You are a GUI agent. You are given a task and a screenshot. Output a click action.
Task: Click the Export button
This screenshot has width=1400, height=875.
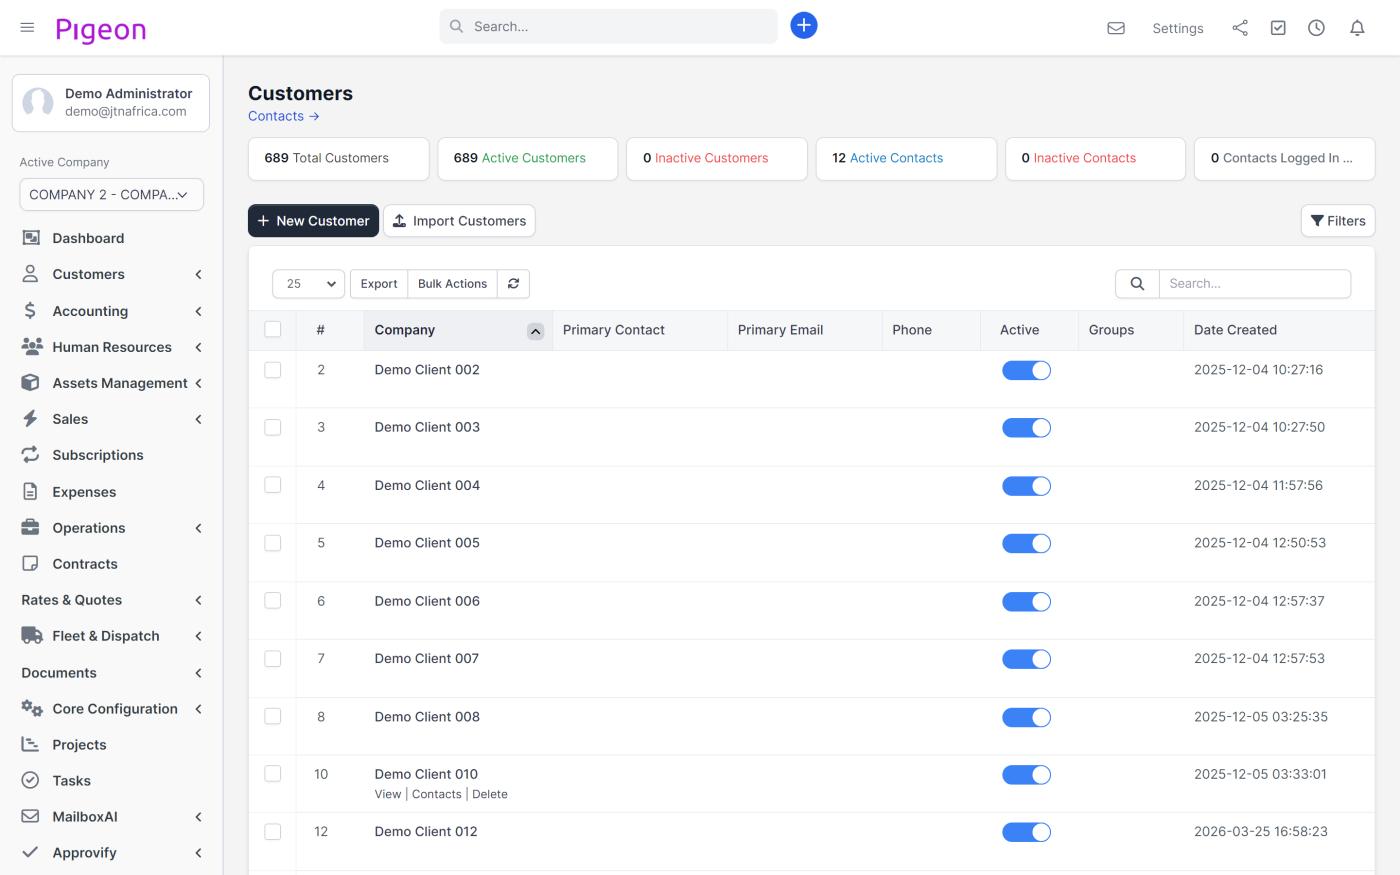click(379, 284)
